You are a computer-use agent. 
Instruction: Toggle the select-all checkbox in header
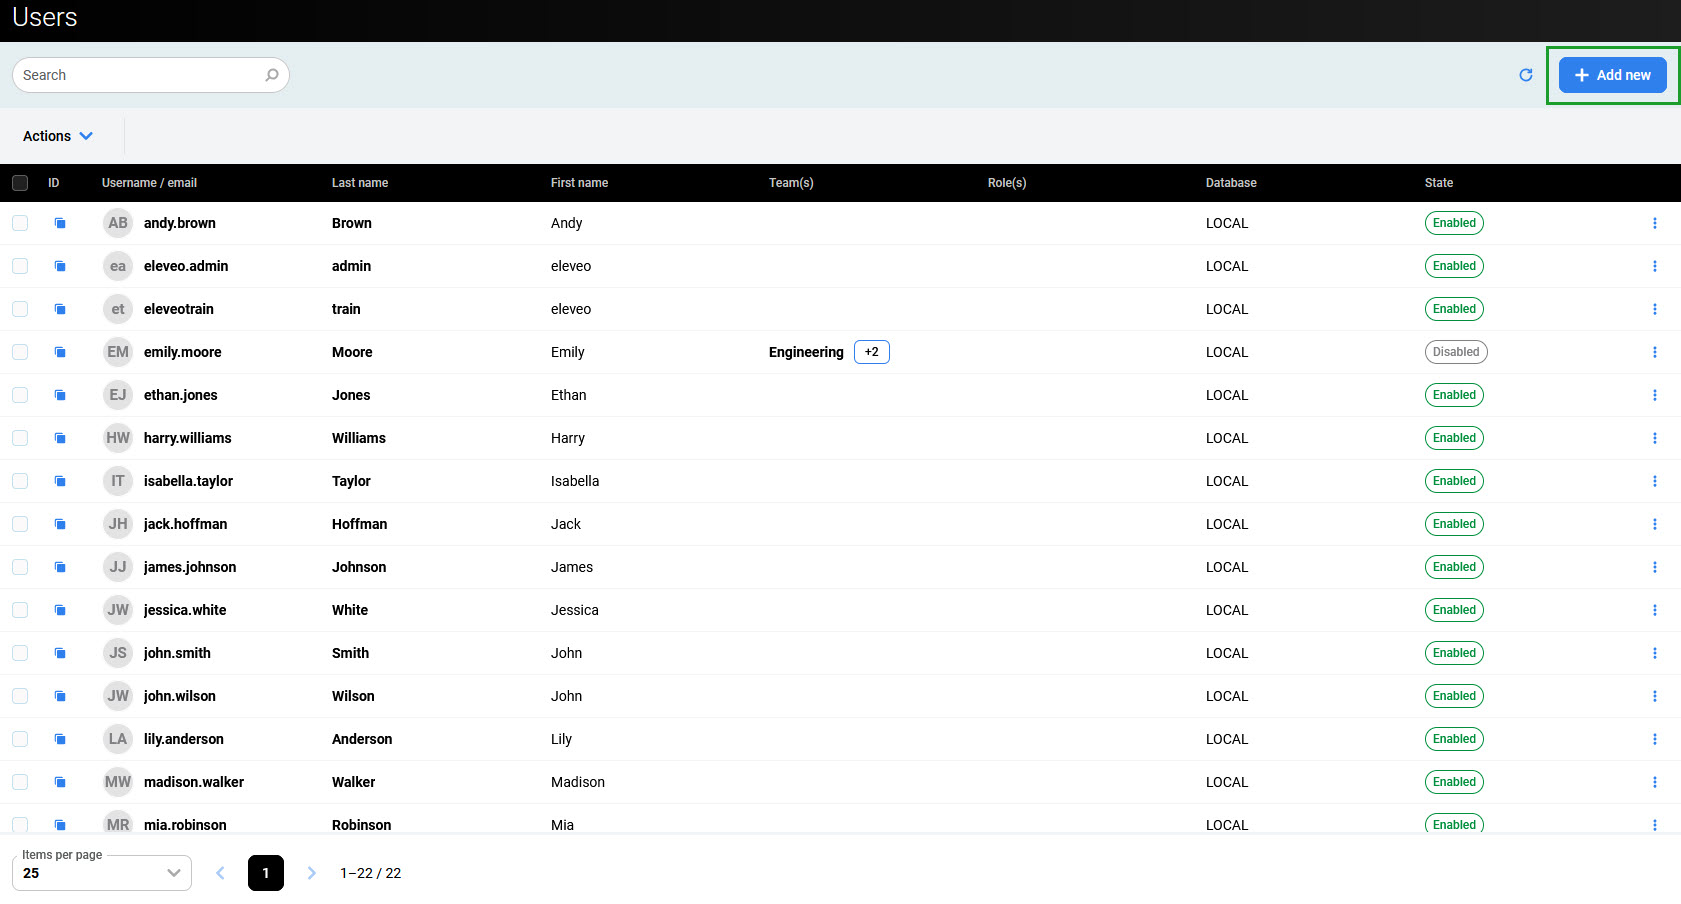[x=20, y=183]
